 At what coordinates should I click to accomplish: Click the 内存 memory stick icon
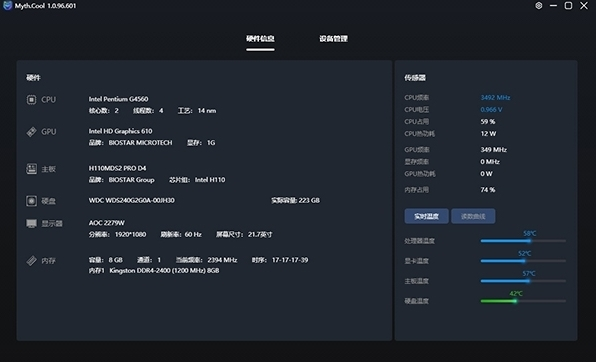tap(31, 260)
